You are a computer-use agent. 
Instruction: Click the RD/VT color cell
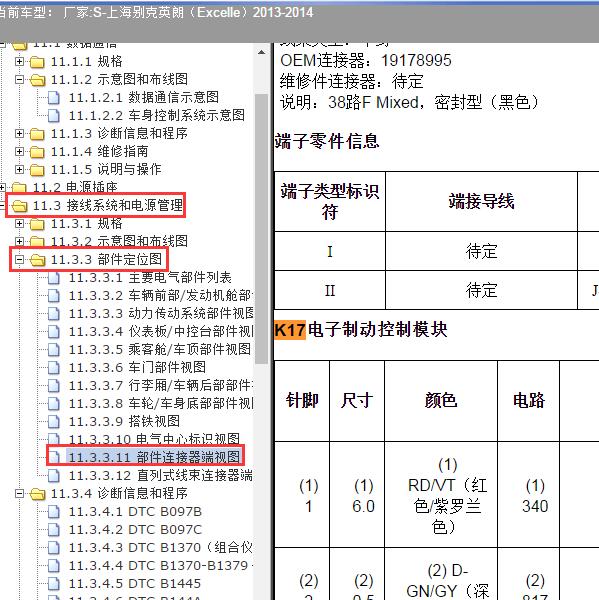441,496
